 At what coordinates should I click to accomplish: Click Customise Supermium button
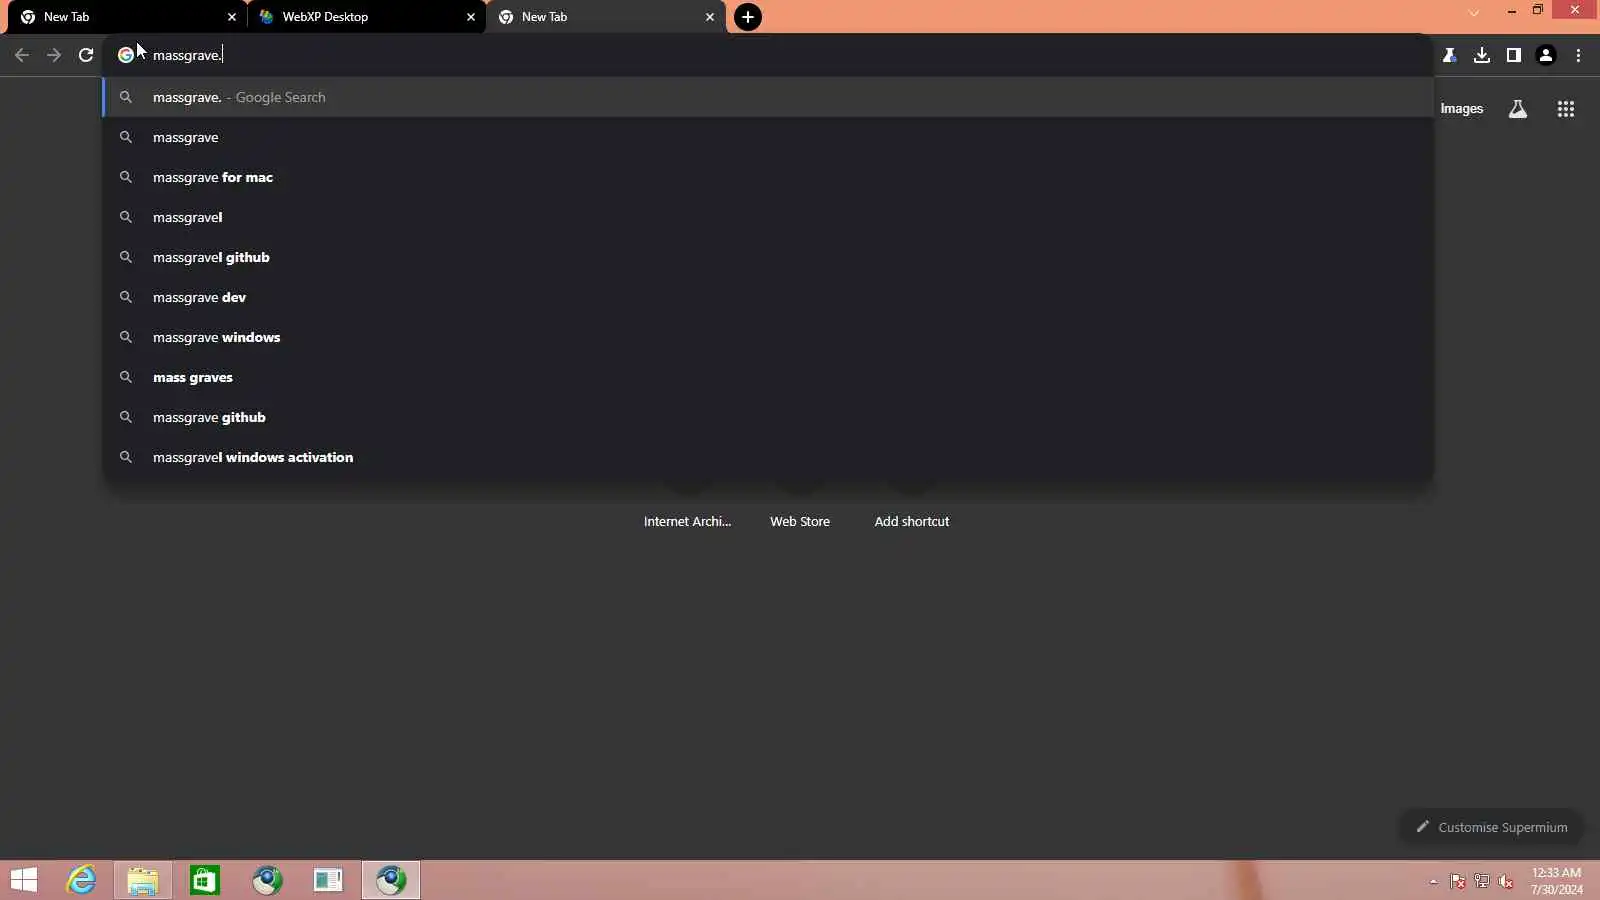point(1491,827)
